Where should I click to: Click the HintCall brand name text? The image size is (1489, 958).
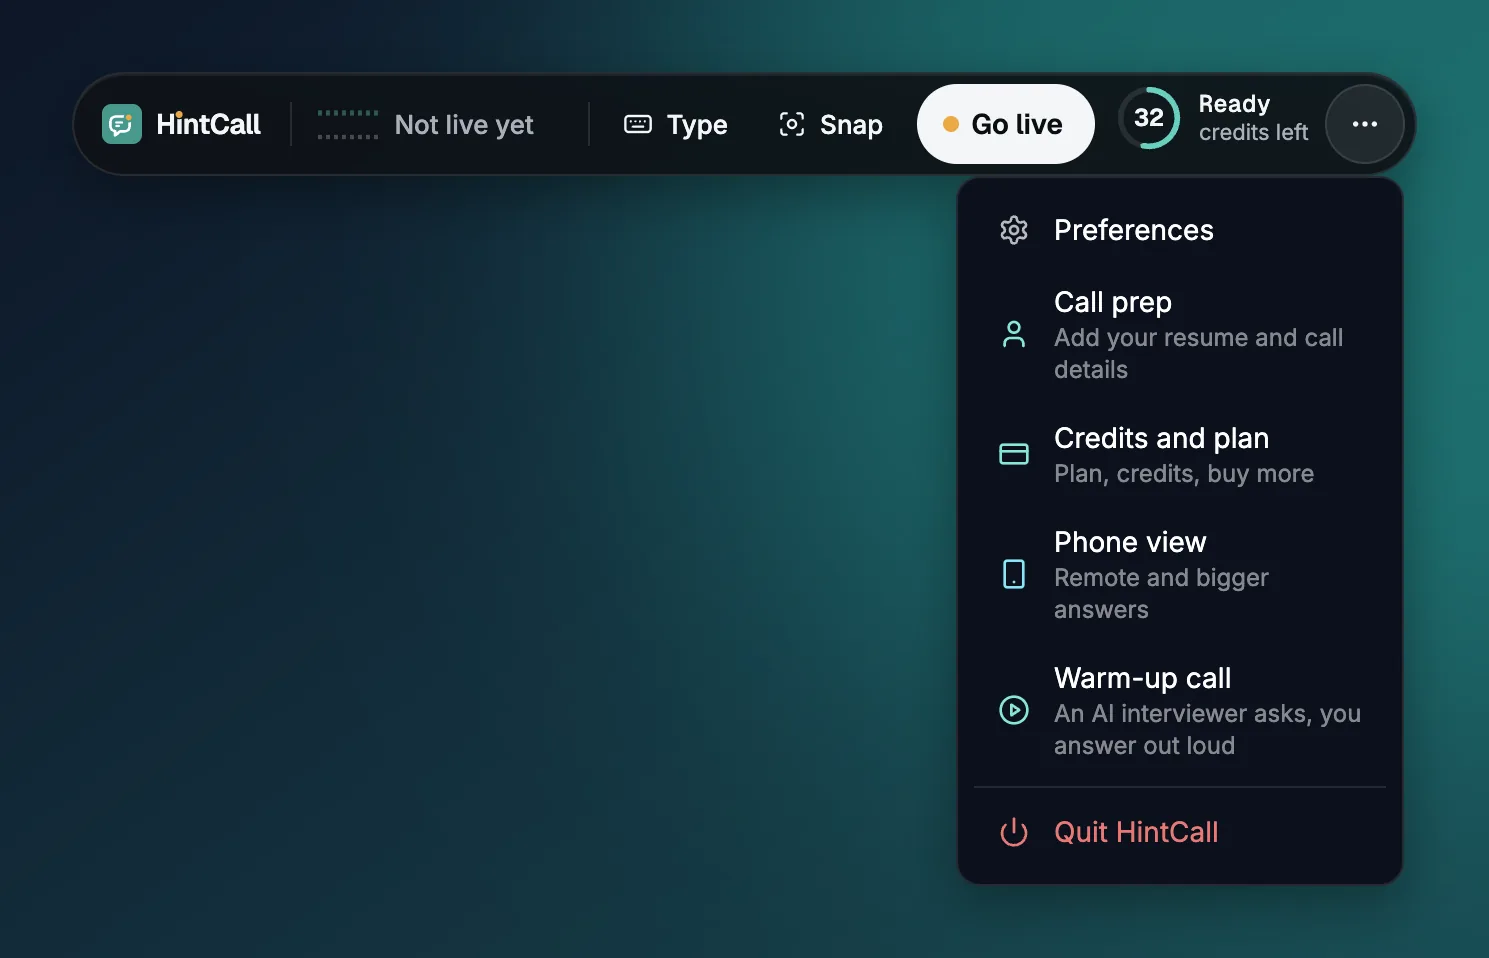point(208,124)
